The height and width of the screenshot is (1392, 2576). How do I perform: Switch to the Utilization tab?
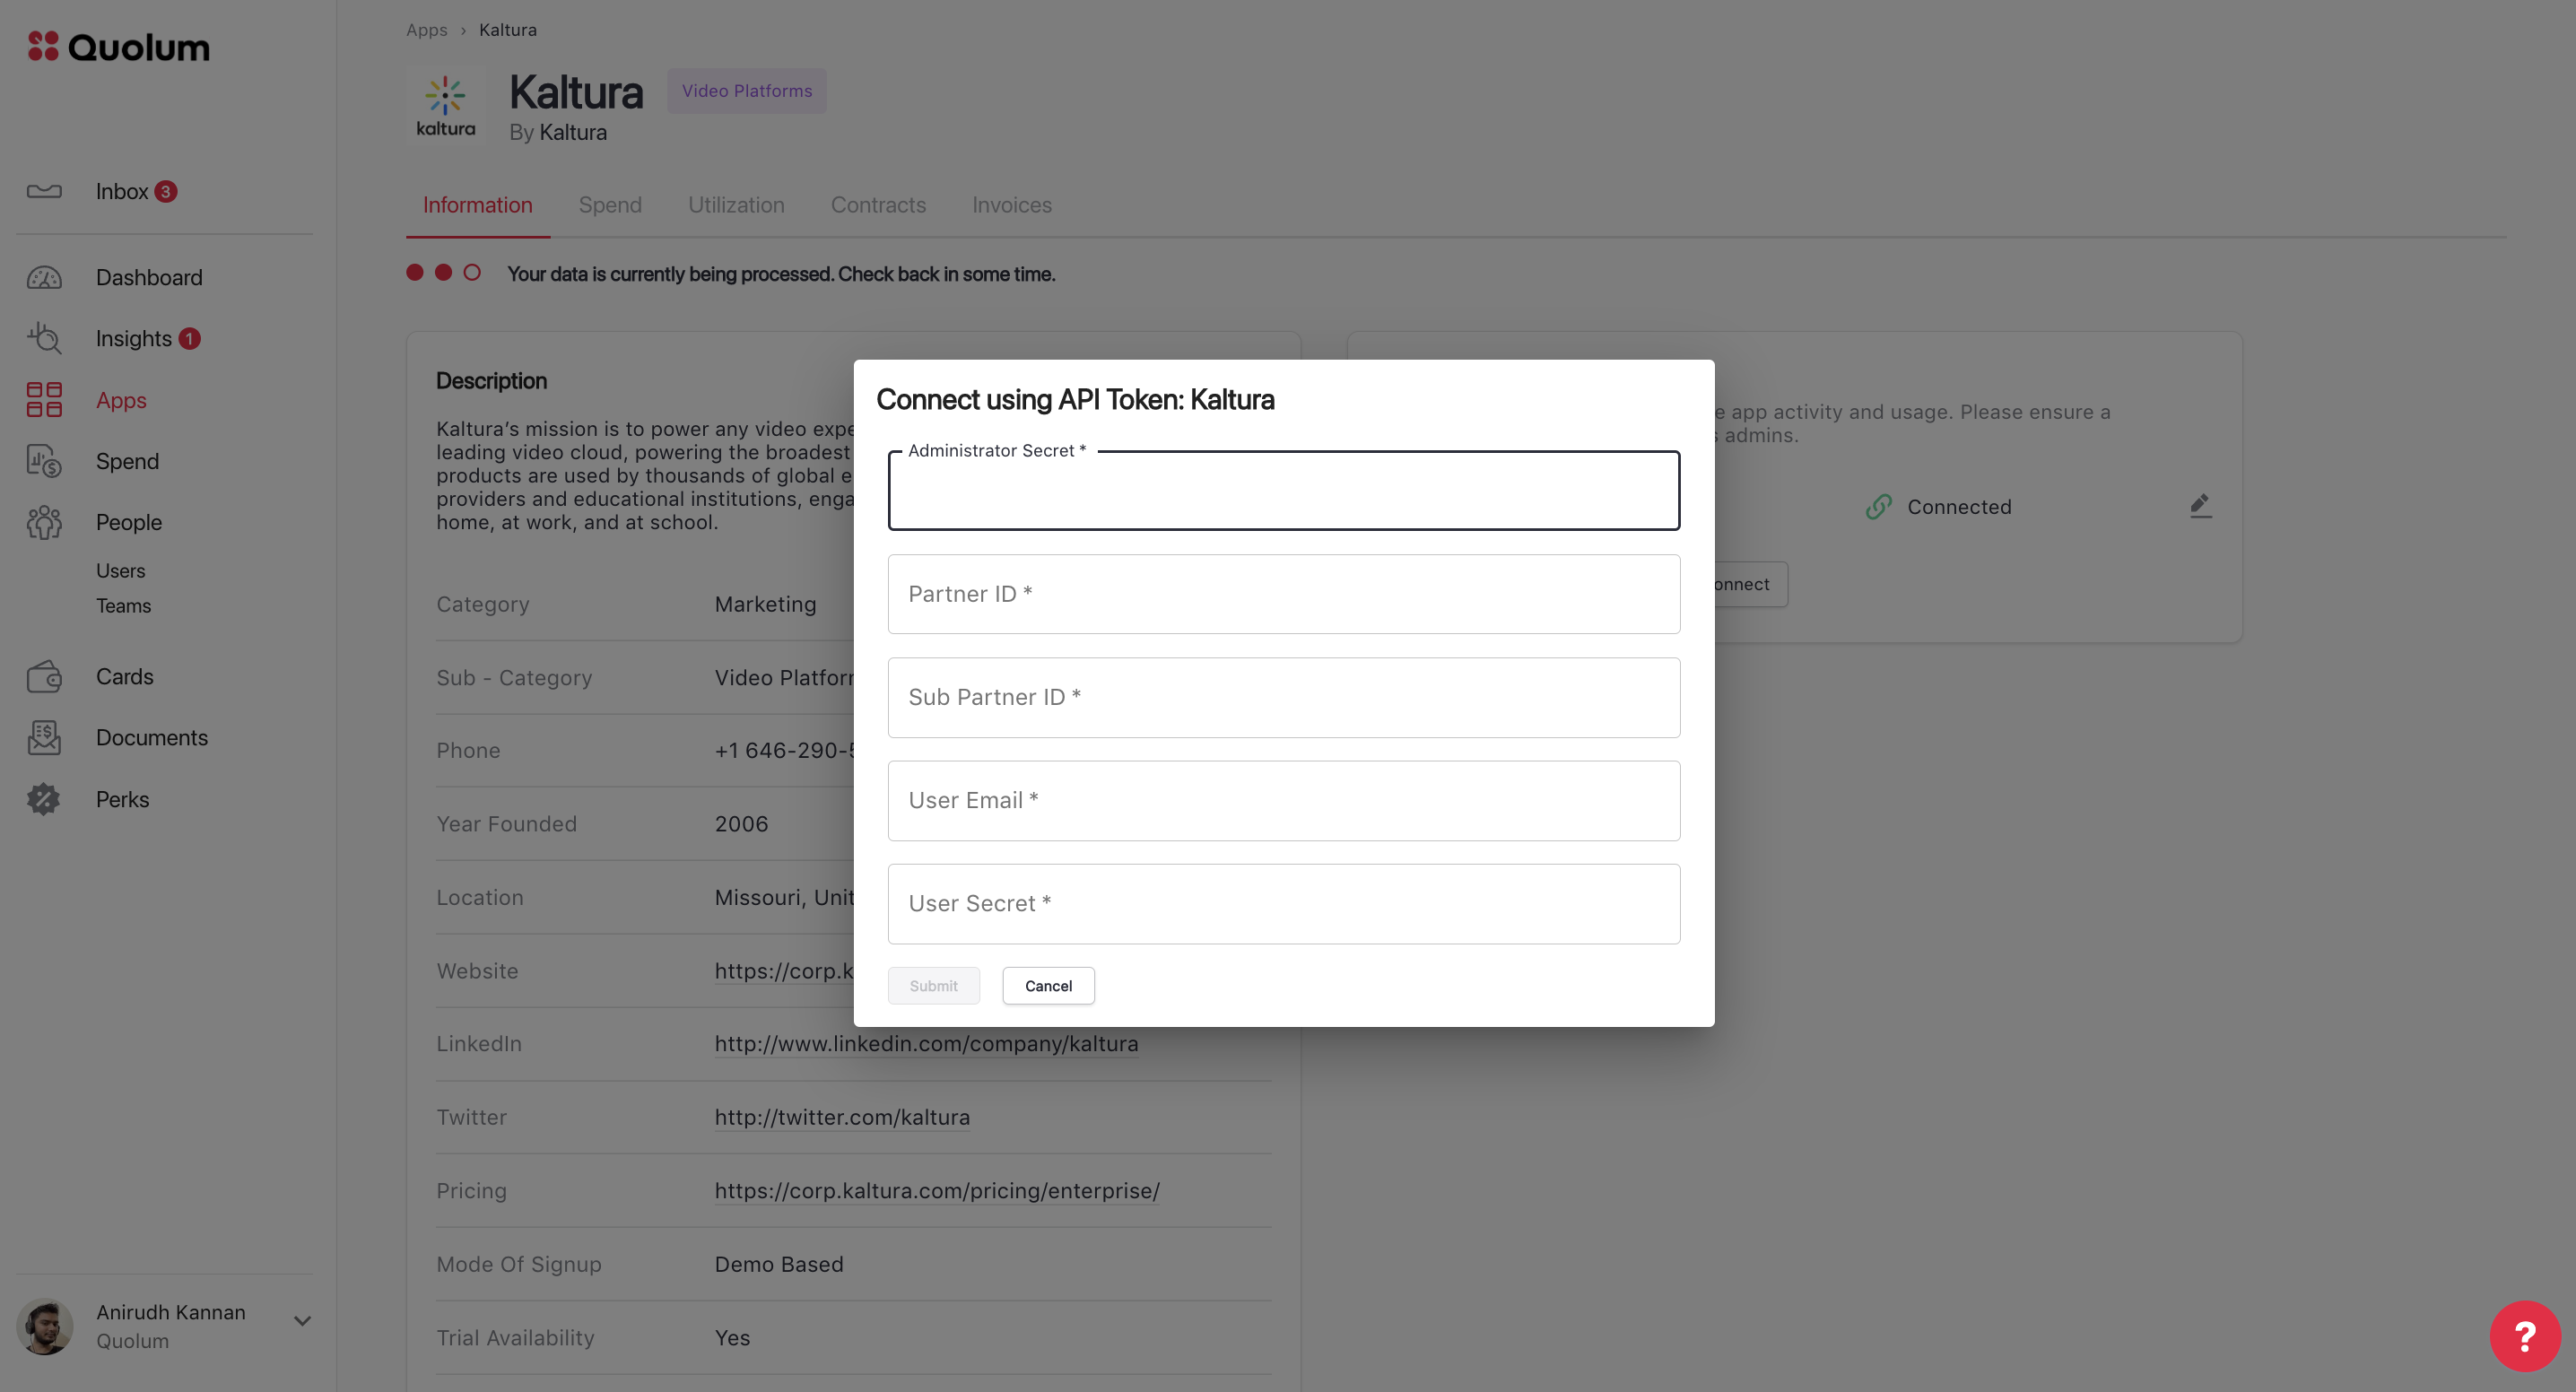click(x=736, y=205)
